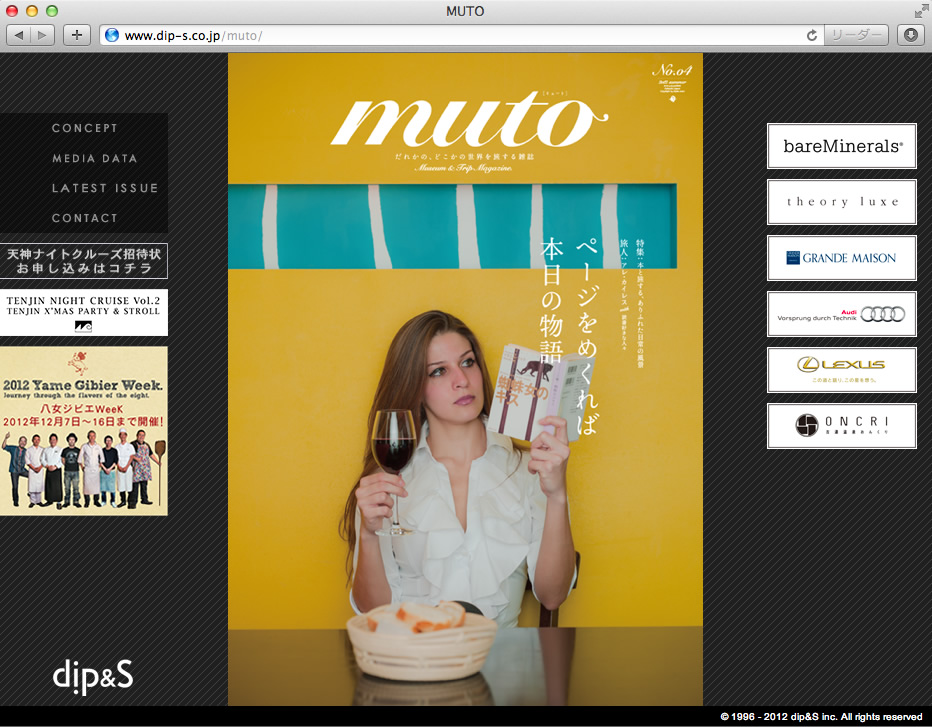The image size is (932, 727).
Task: Click the dip&S logo at bottom left
Action: click(x=93, y=676)
